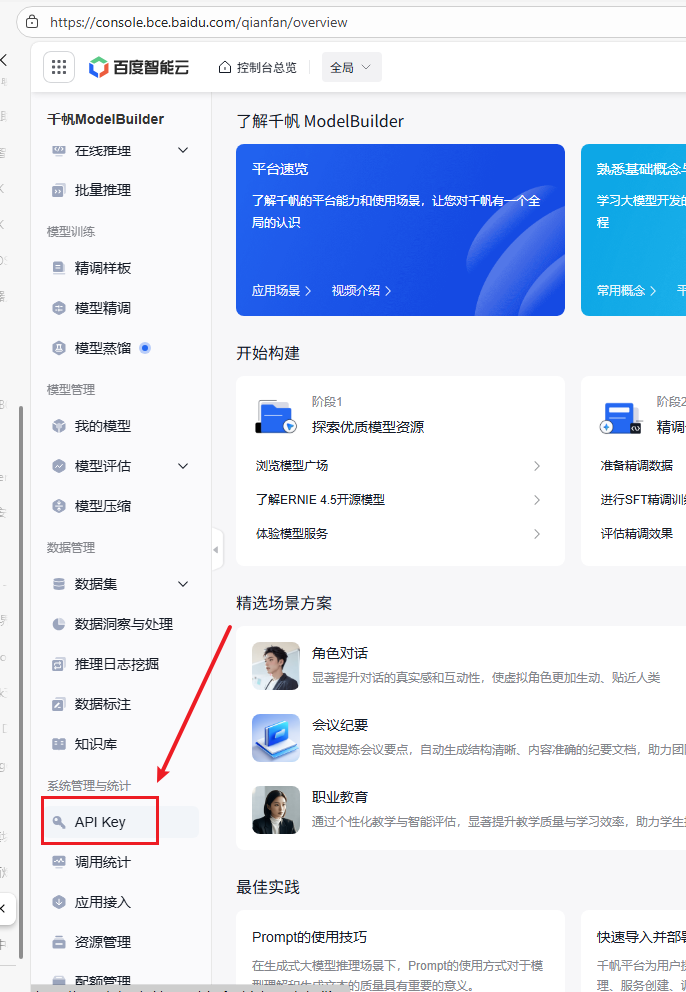Image resolution: width=686 pixels, height=992 pixels.
Task: Click the back arrow at far left edge
Action: pyautogui.click(x=4, y=60)
